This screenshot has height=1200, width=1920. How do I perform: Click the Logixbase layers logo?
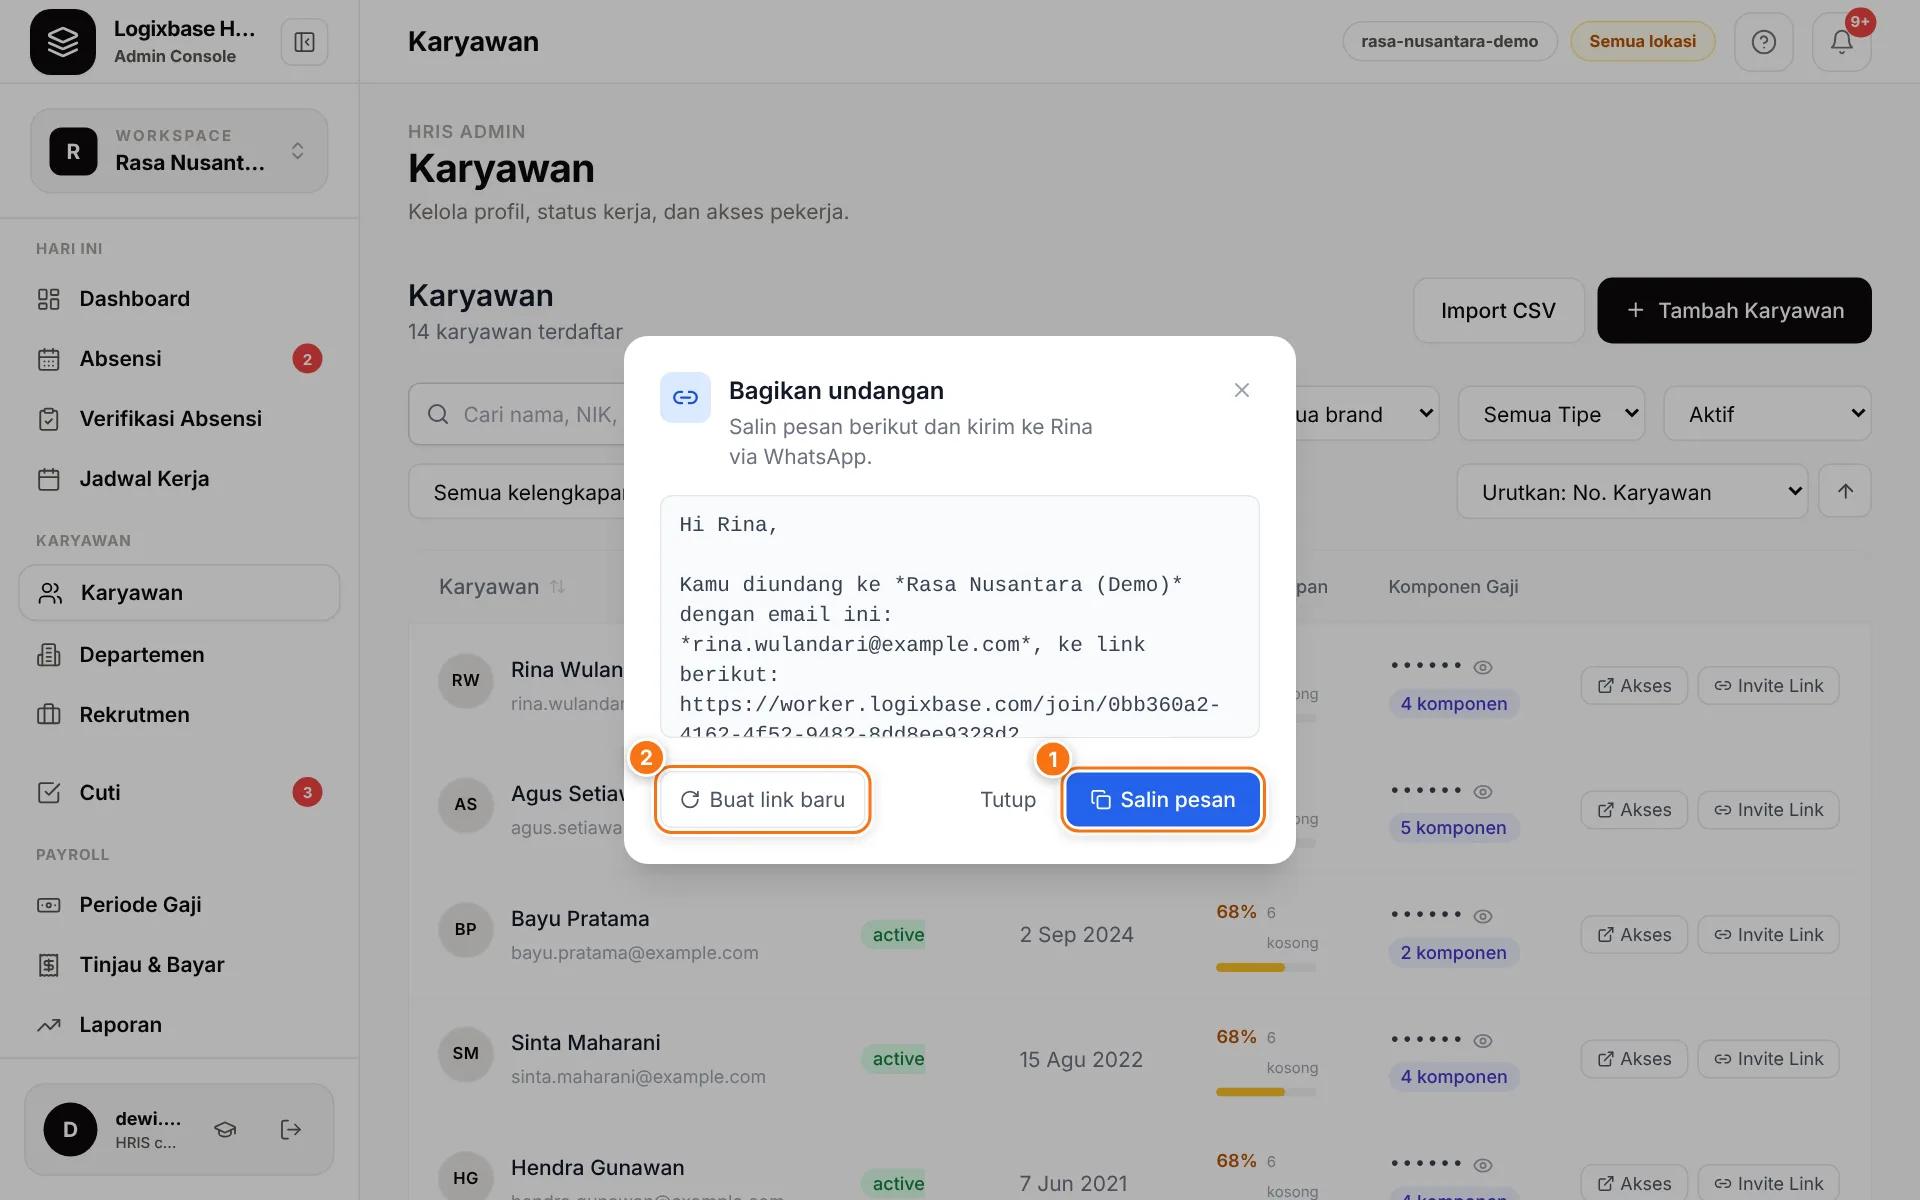[x=63, y=42]
